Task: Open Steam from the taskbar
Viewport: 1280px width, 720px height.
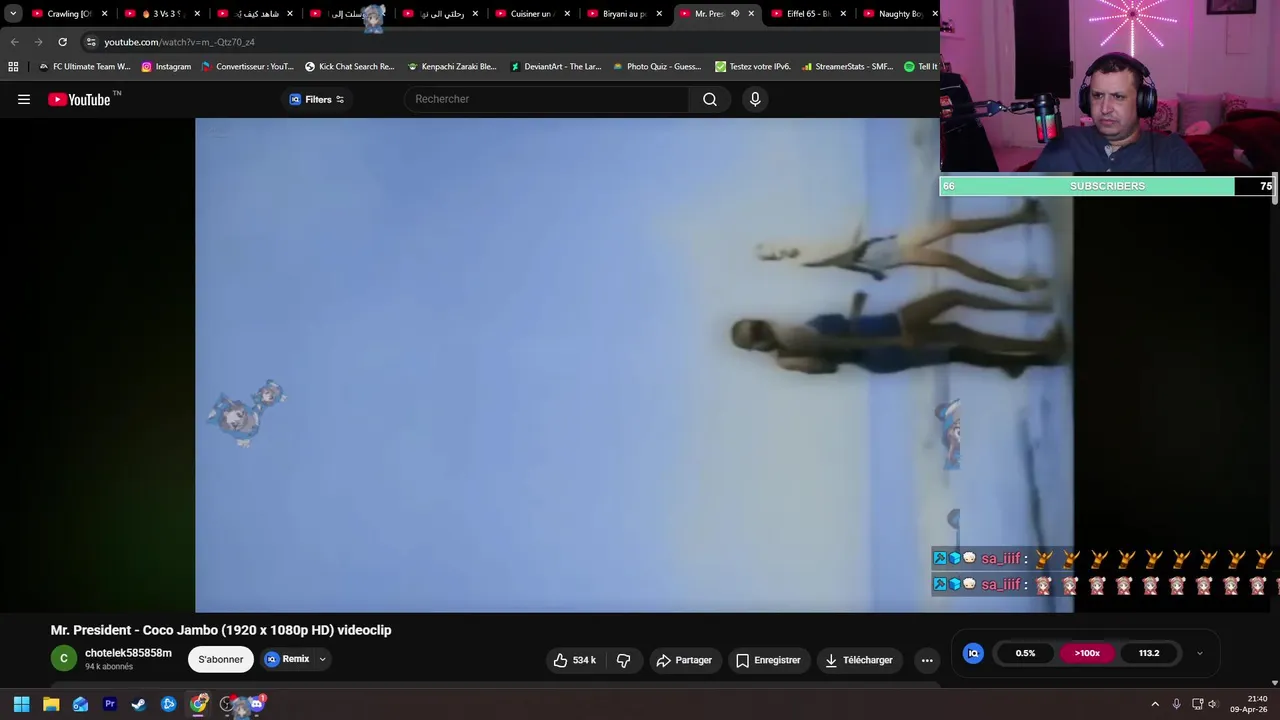Action: 139,704
